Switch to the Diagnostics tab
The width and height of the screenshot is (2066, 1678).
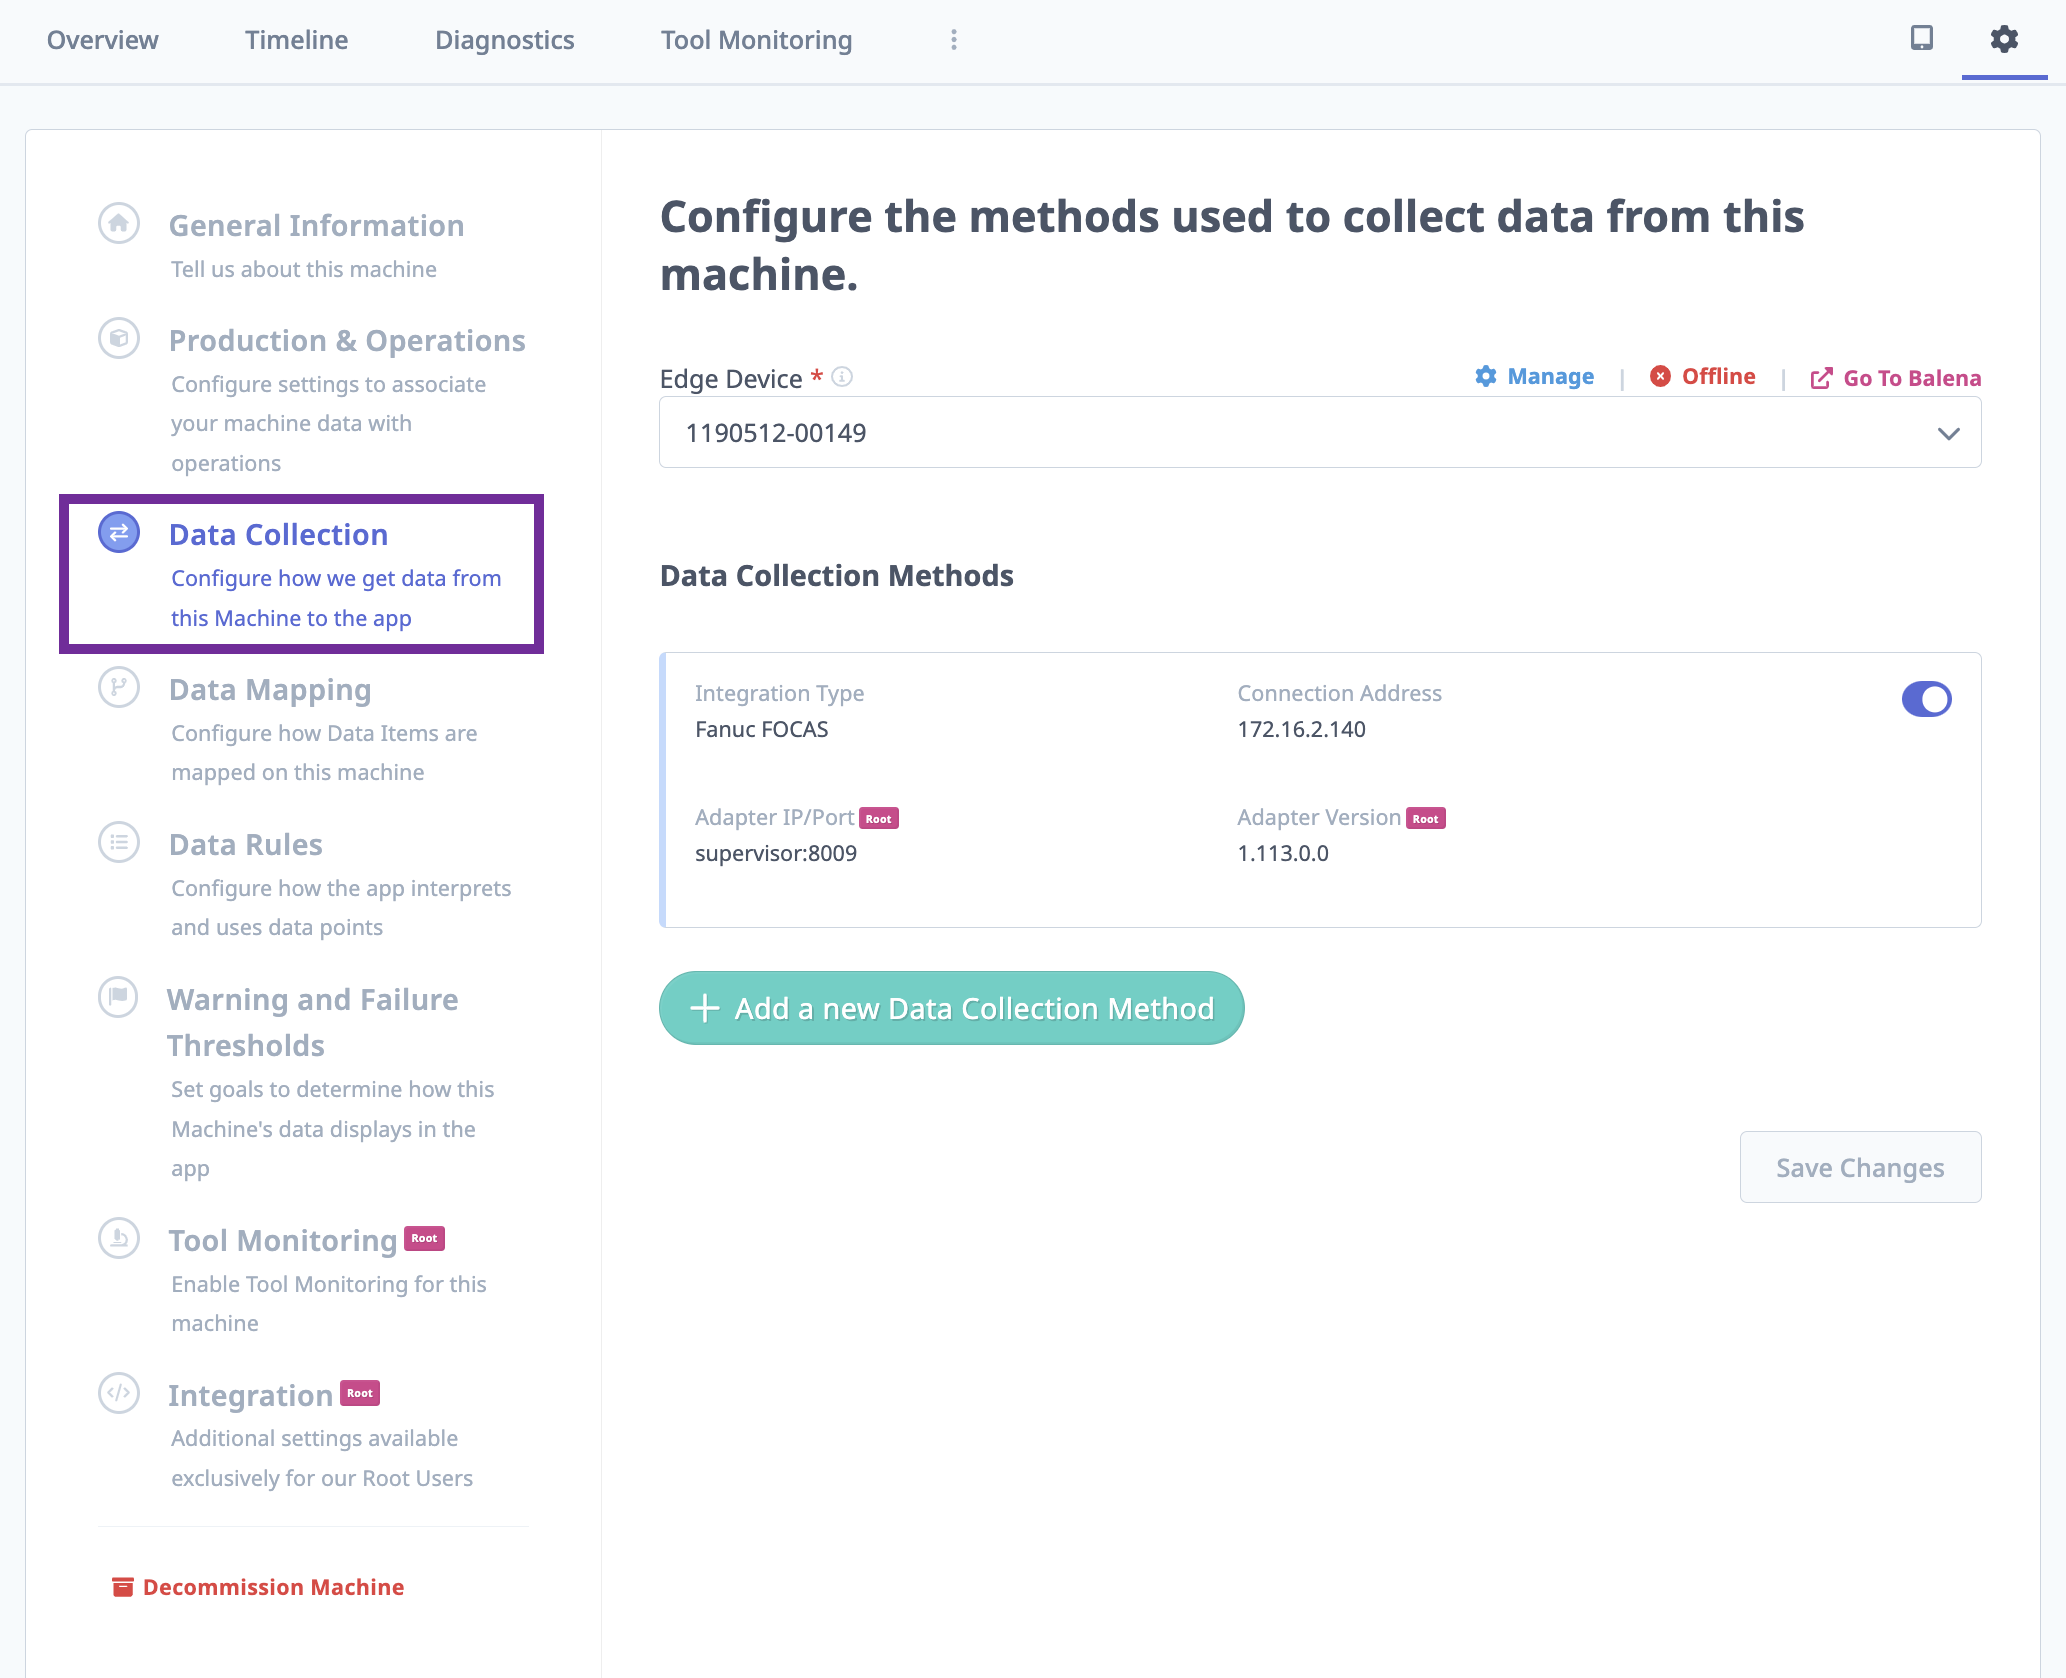504,40
